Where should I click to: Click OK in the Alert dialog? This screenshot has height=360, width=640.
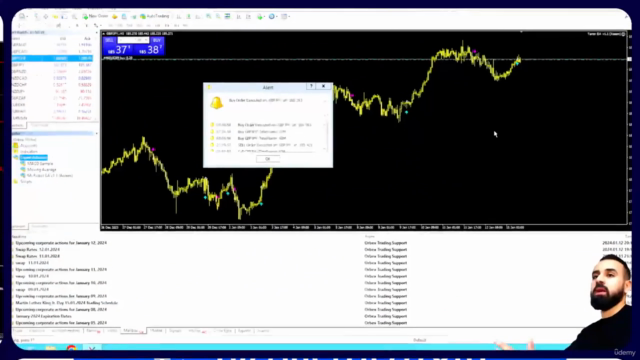268,159
